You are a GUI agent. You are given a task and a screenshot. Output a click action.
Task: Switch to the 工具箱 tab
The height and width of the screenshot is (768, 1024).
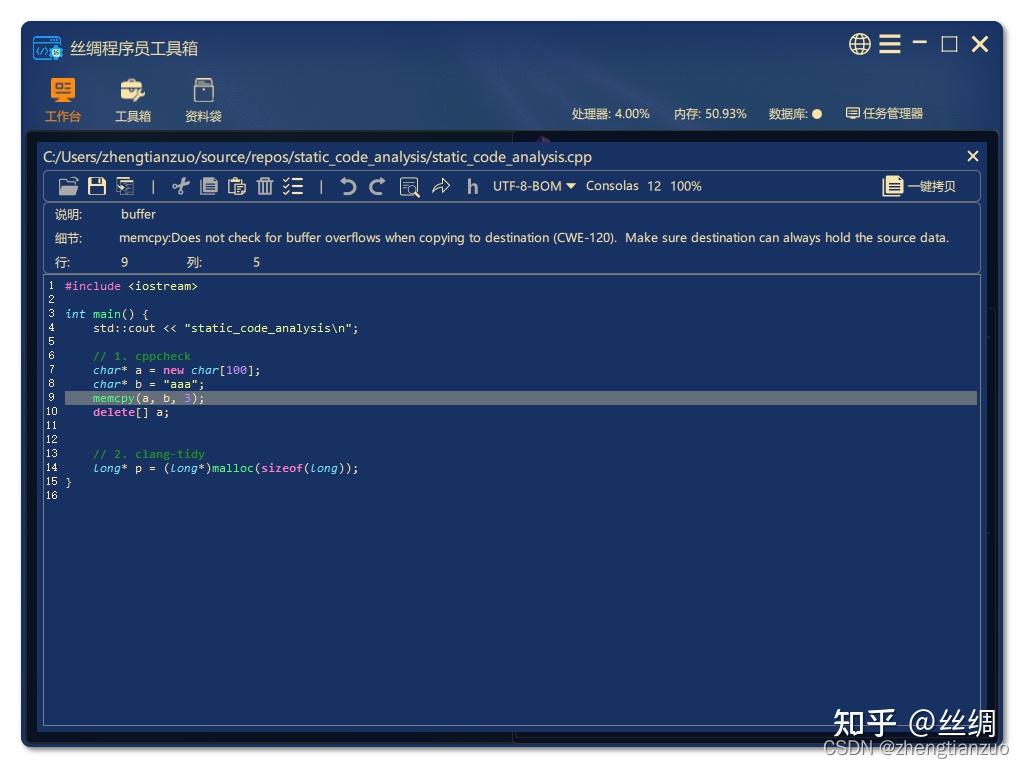tap(134, 100)
